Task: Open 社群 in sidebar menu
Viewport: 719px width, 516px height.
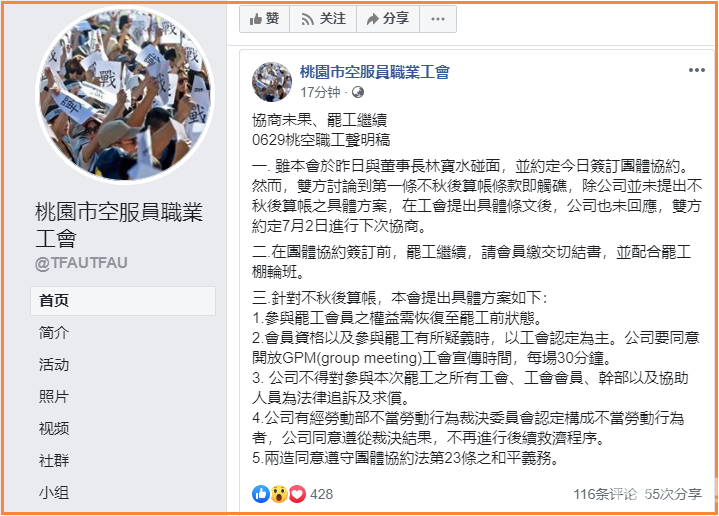Action: tap(54, 460)
